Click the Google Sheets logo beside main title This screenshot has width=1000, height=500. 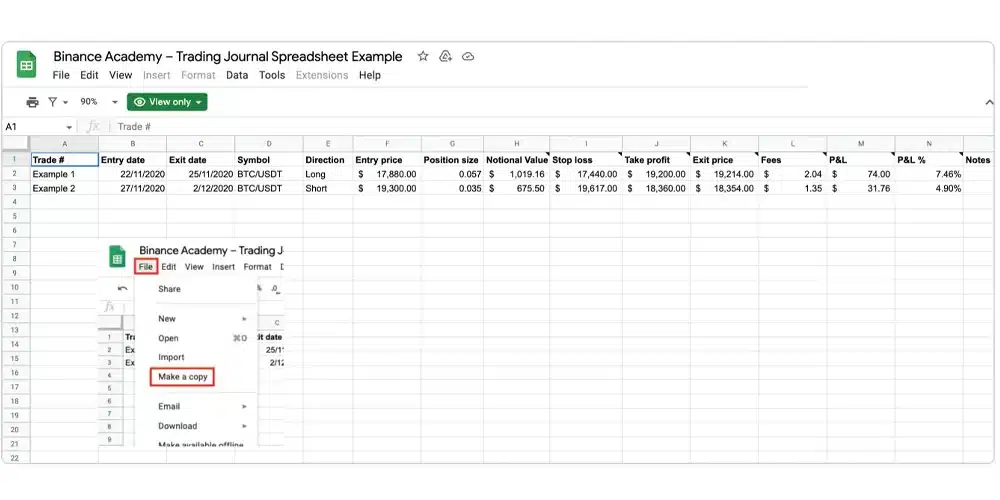point(27,64)
